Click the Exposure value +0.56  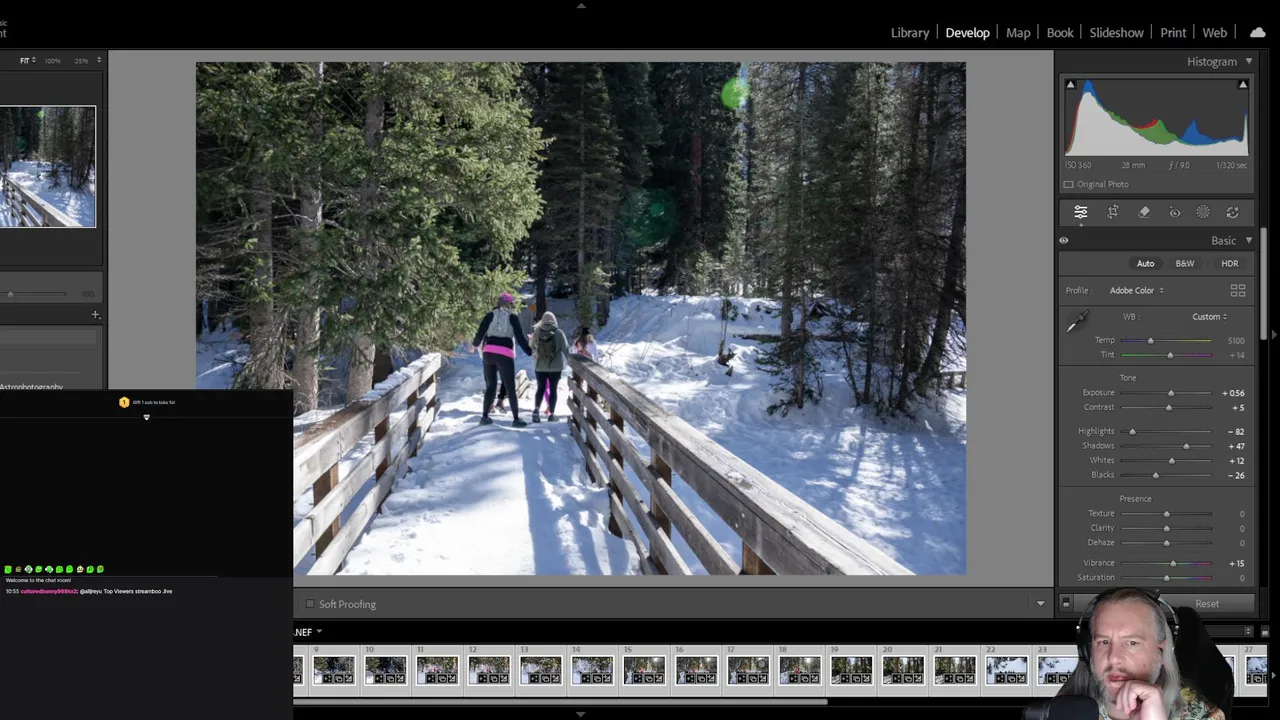pyautogui.click(x=1233, y=393)
